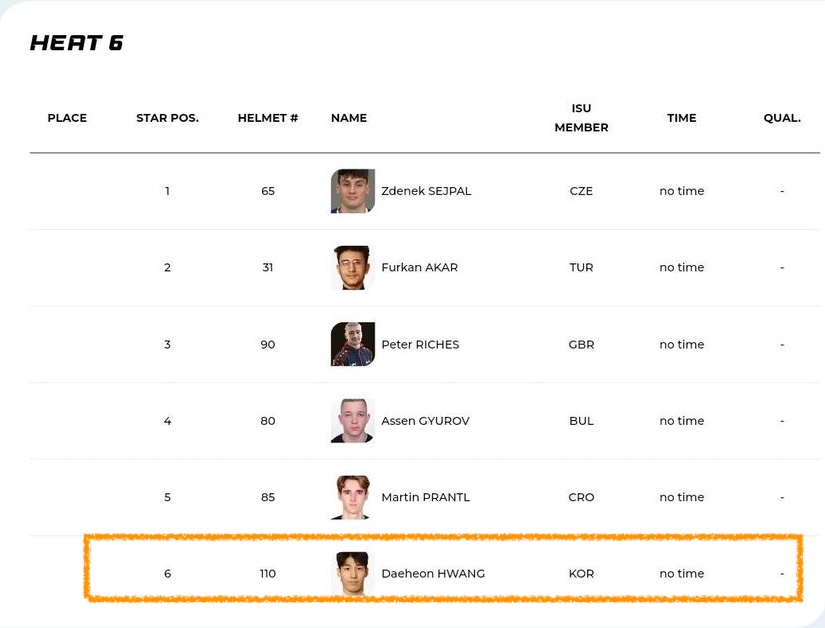Open the Martin PRANTL name link
825x628 pixels.
[425, 497]
